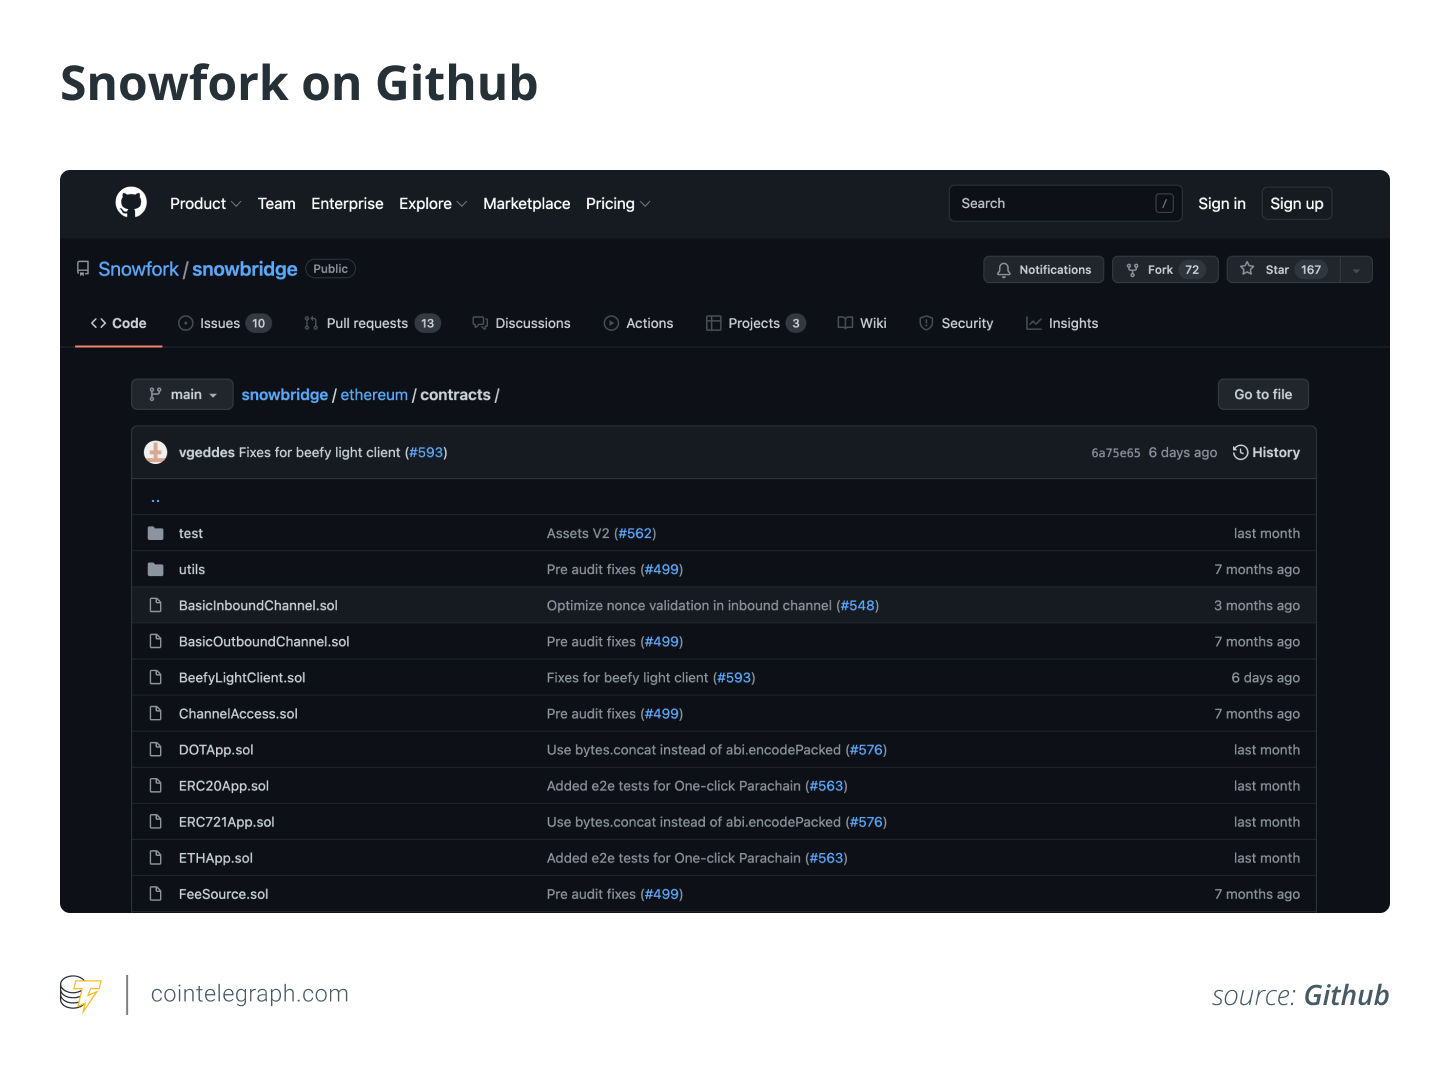Open FeeSource.sol file name
Image resolution: width=1450 pixels, height=1075 pixels.
pyautogui.click(x=223, y=893)
